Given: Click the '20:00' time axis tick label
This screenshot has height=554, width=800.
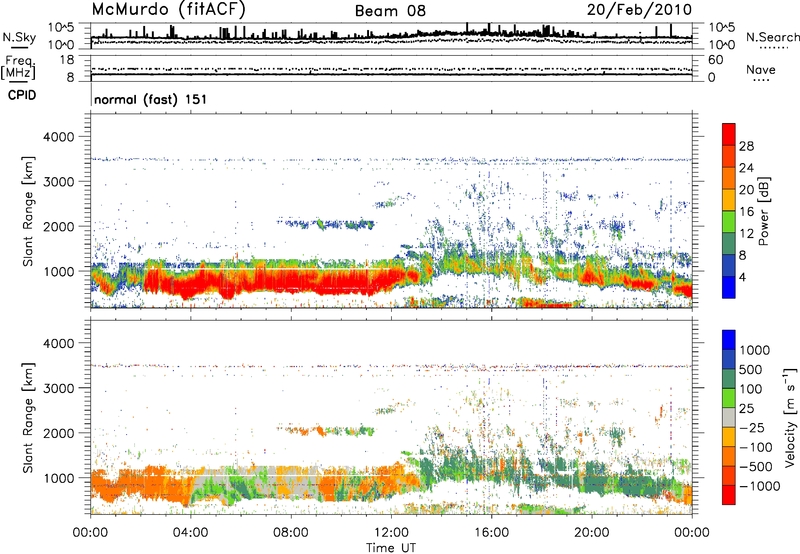Looking at the screenshot, I should click(x=591, y=533).
